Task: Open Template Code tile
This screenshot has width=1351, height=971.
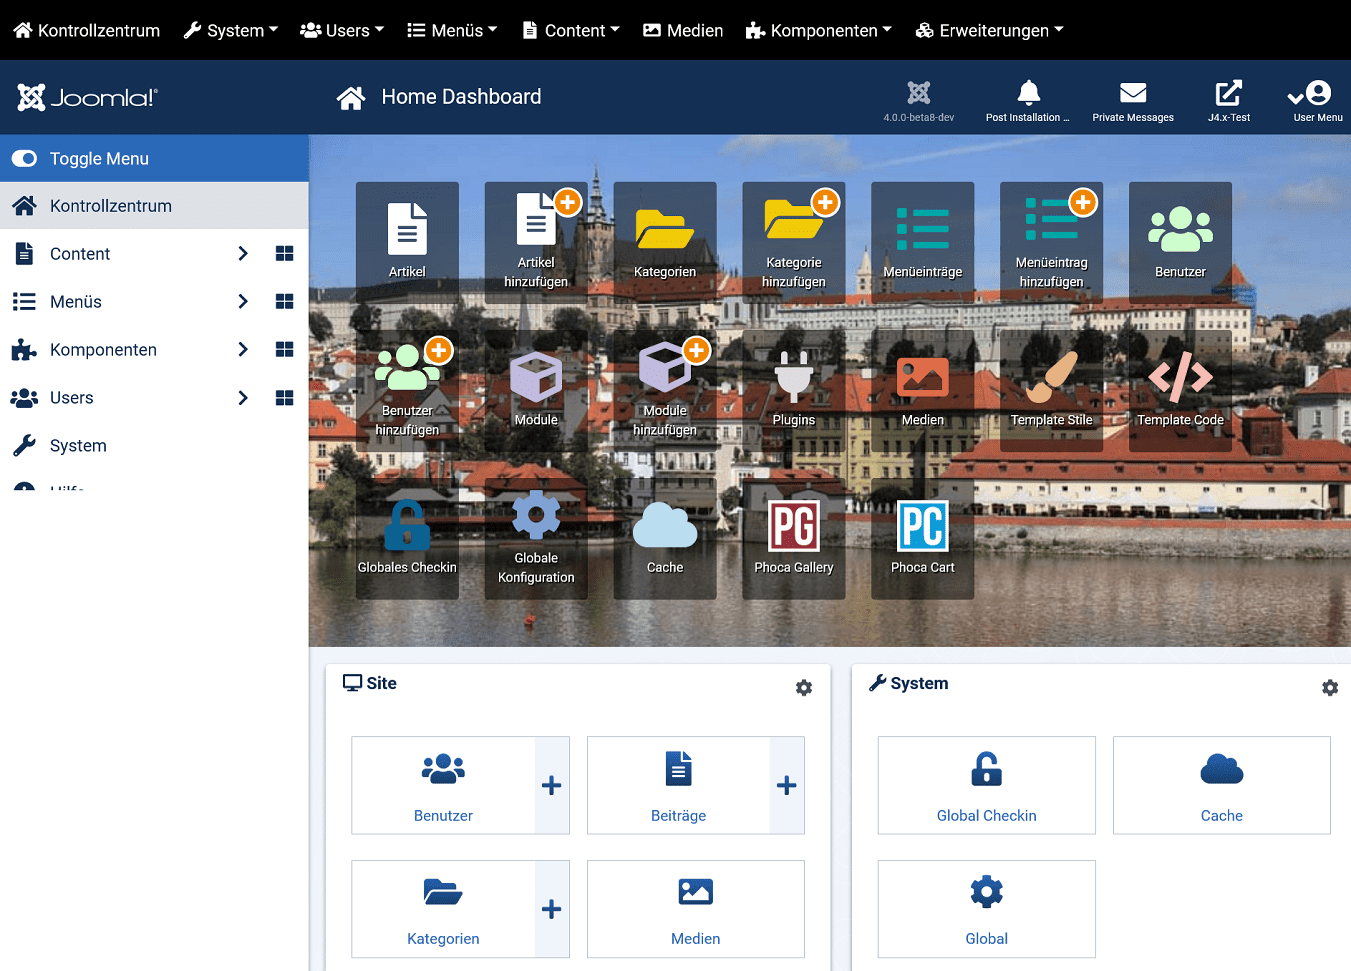Action: 1180,391
